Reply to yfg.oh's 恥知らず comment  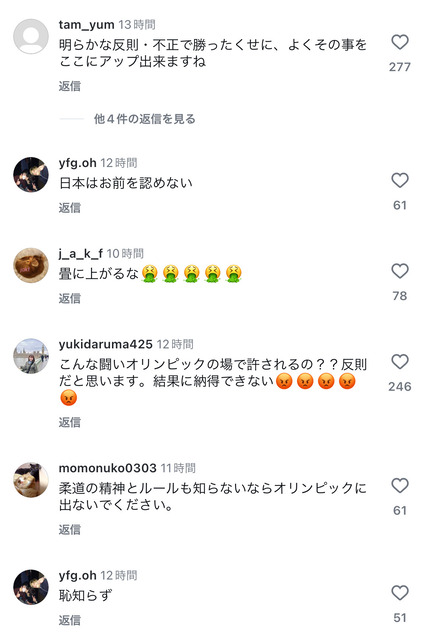tap(70, 620)
